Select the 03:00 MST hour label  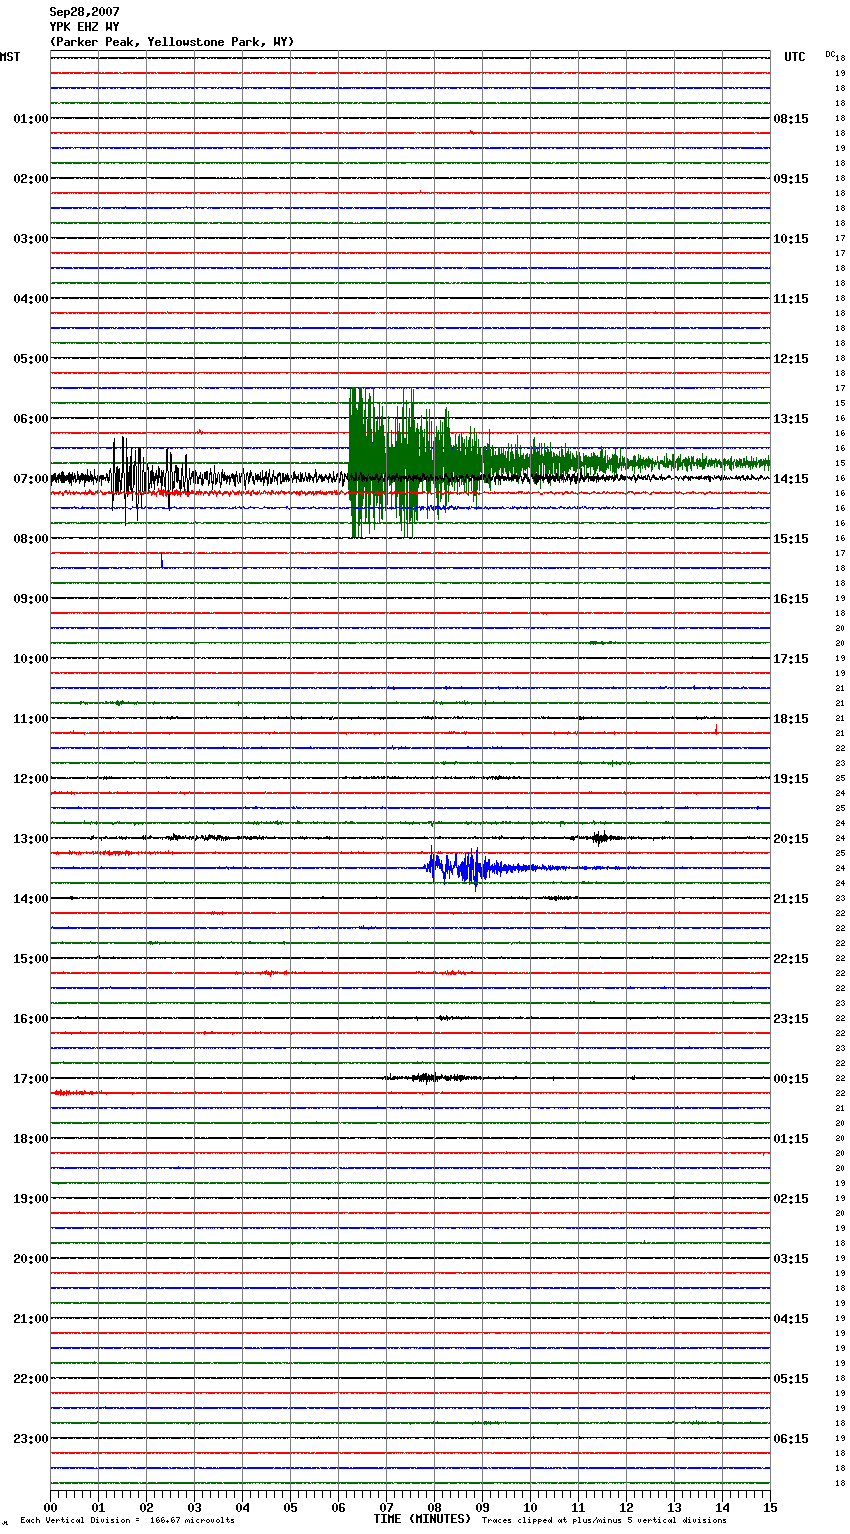pos(31,239)
